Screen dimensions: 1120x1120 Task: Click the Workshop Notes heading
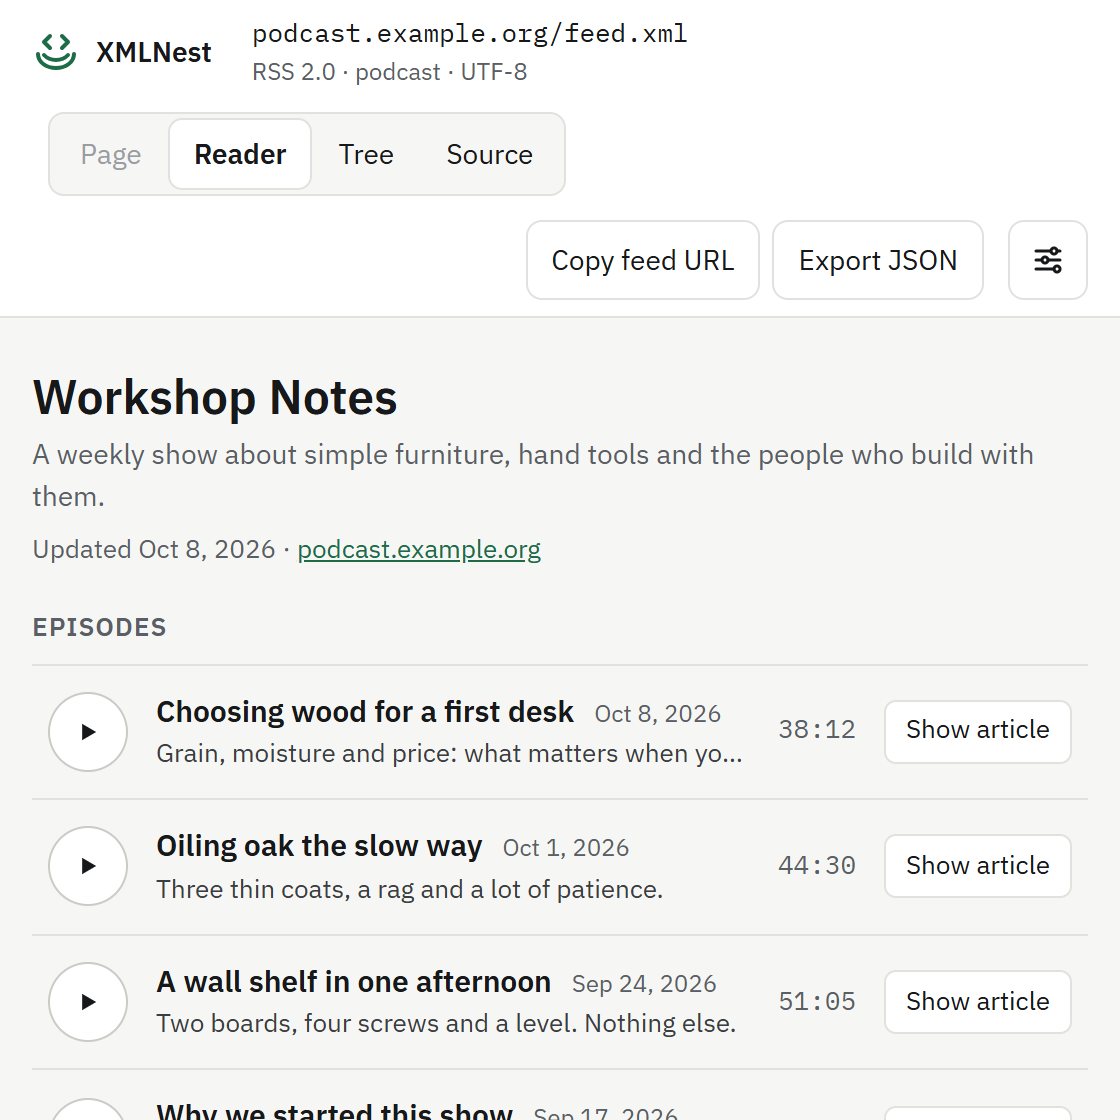215,397
